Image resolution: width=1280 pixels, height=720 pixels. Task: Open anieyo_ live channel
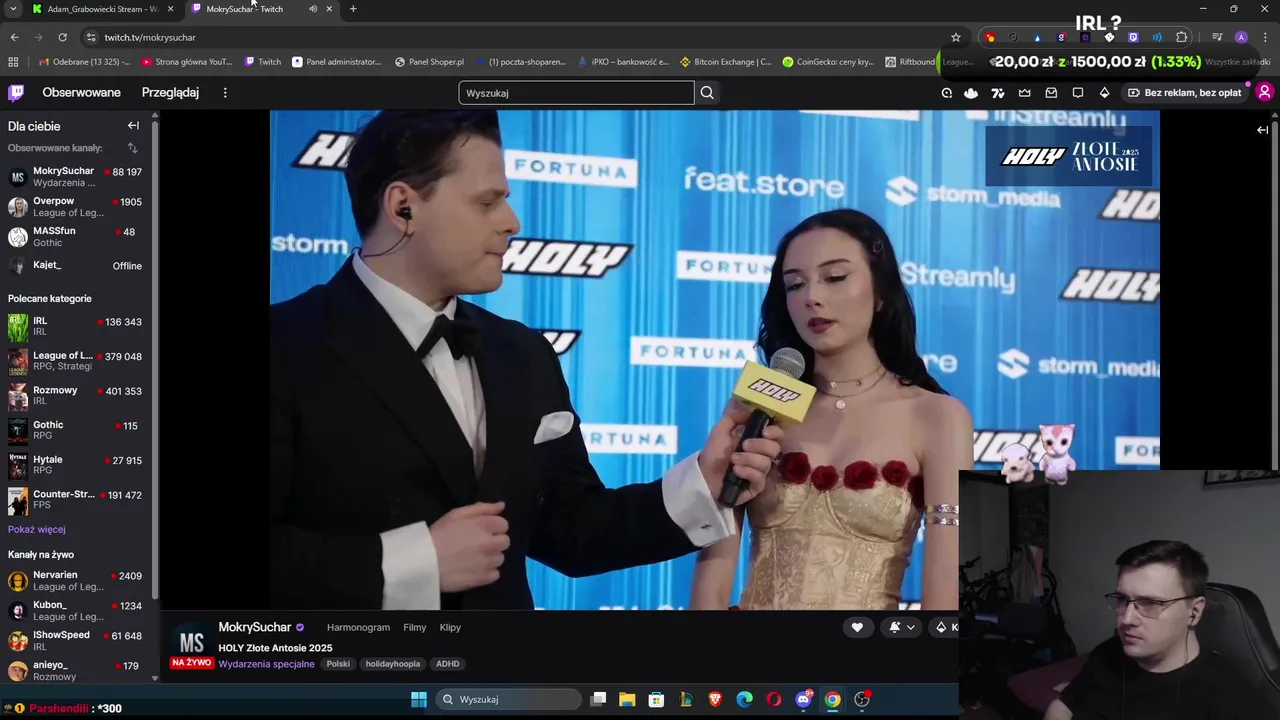pos(76,670)
